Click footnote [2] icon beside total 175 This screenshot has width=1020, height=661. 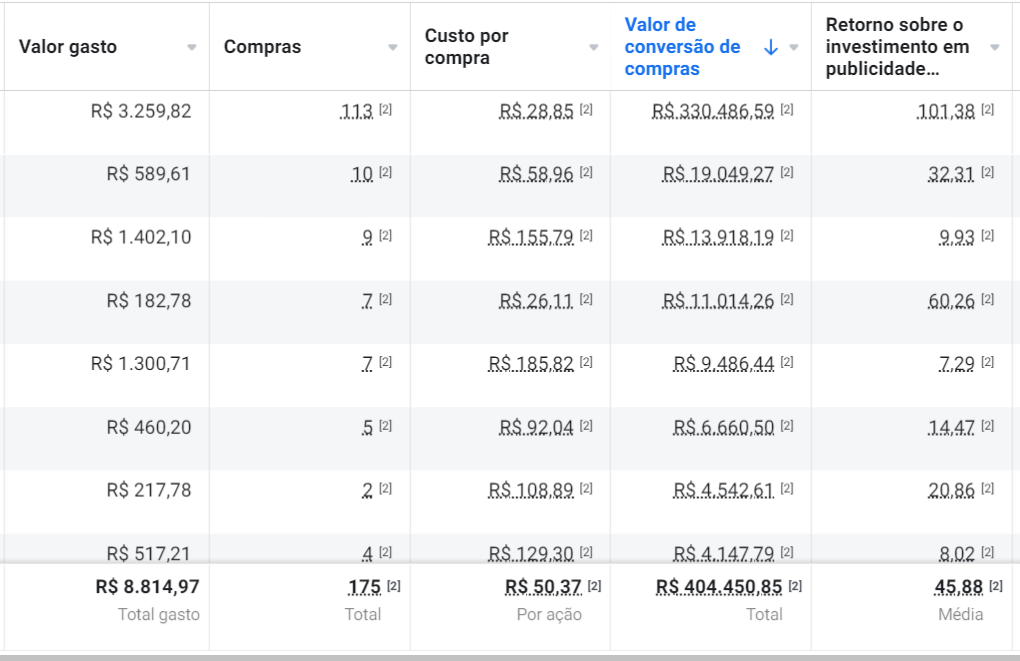[x=394, y=585]
